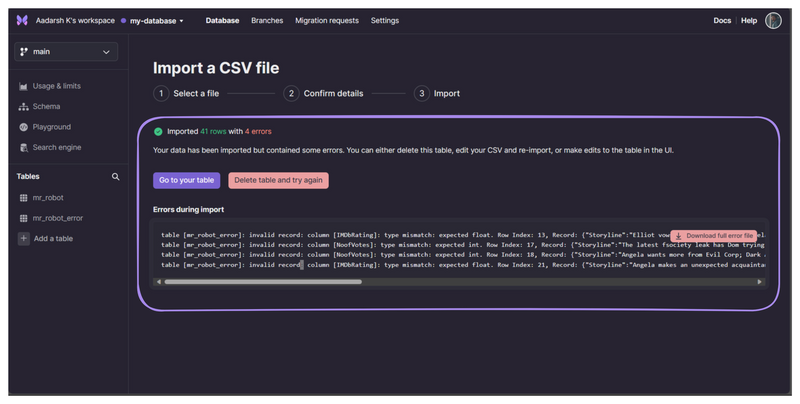800x404 pixels.
Task: Click Go to your table button
Action: point(187,181)
